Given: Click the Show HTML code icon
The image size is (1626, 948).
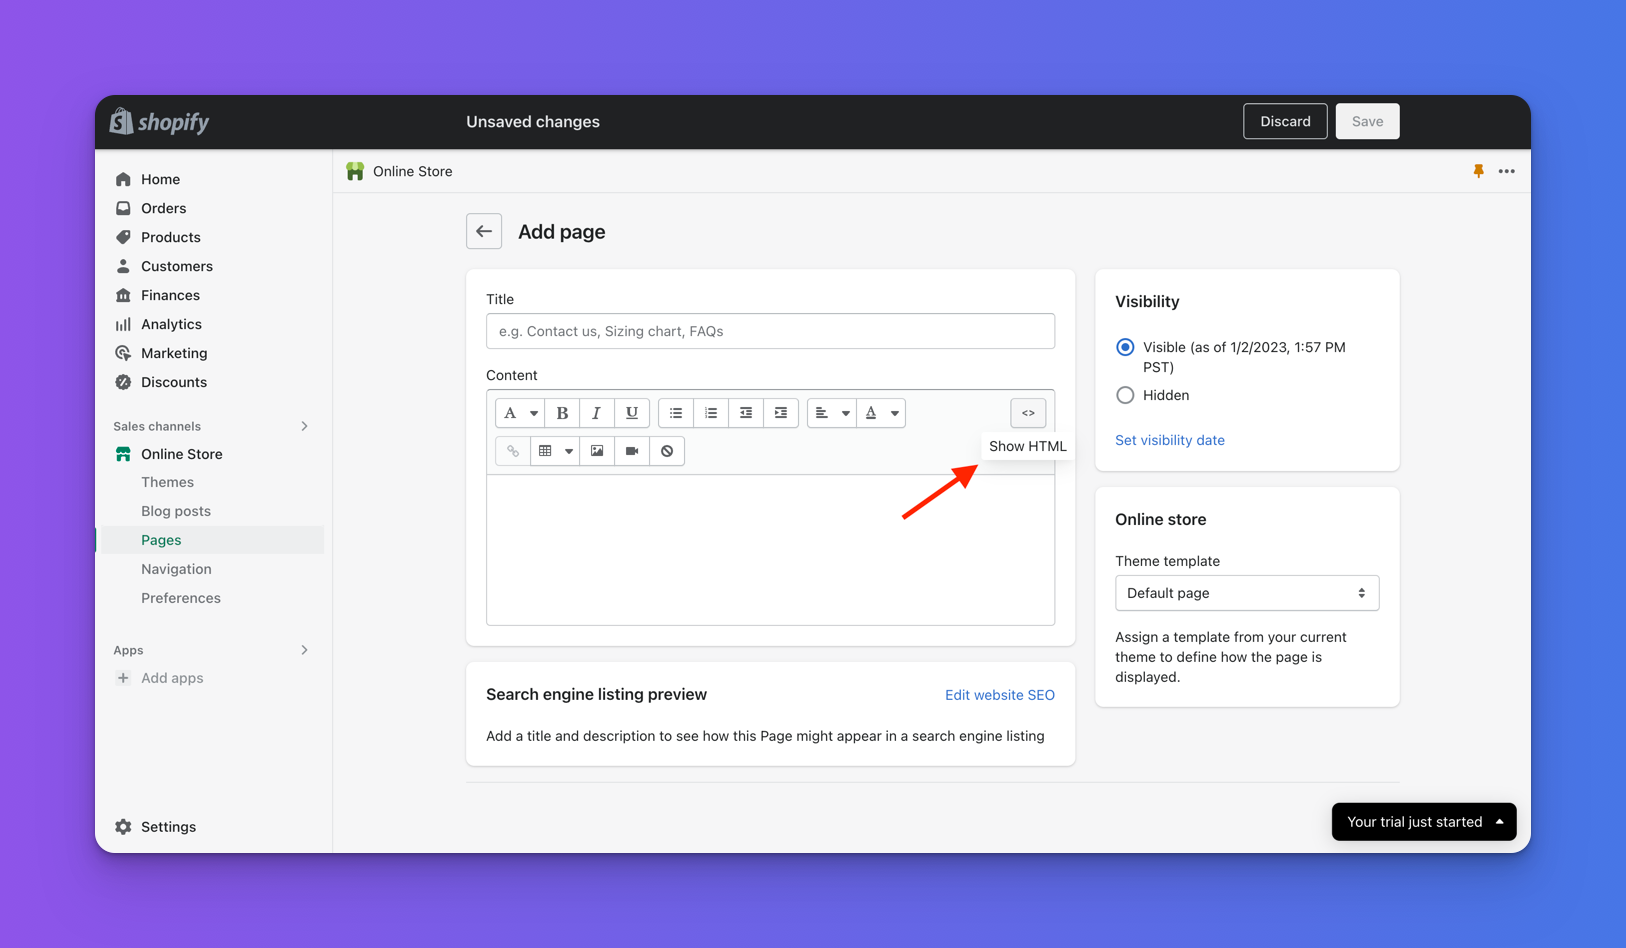Looking at the screenshot, I should 1028,413.
